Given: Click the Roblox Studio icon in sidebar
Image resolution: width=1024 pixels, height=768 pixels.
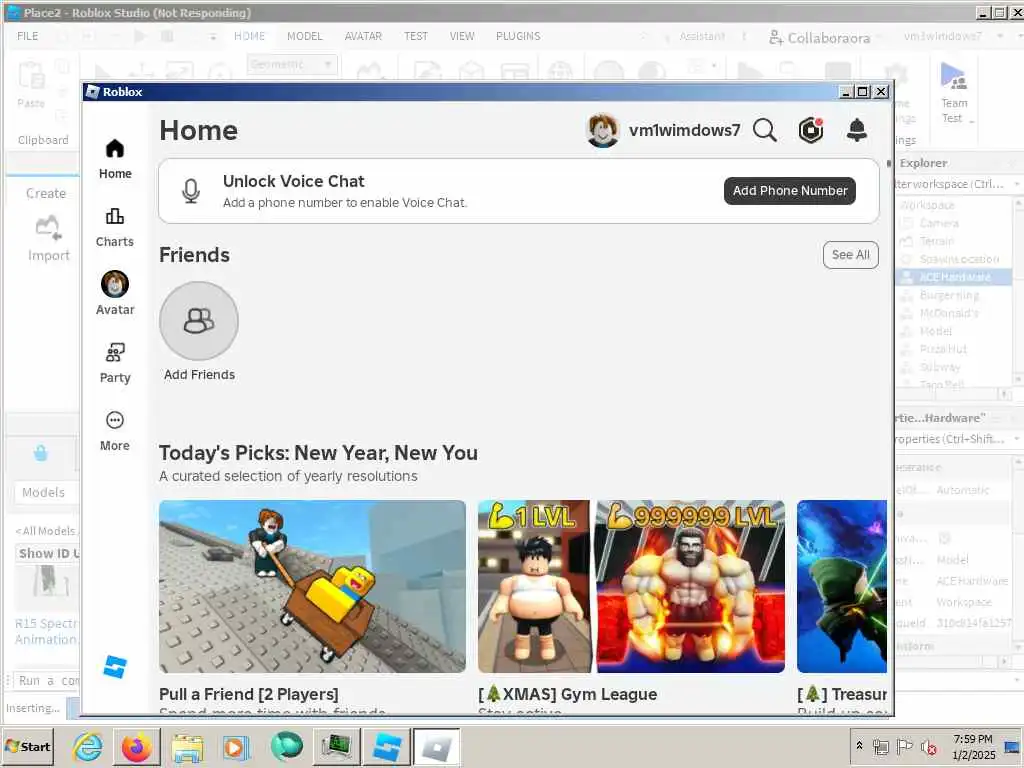Looking at the screenshot, I should coord(115,667).
